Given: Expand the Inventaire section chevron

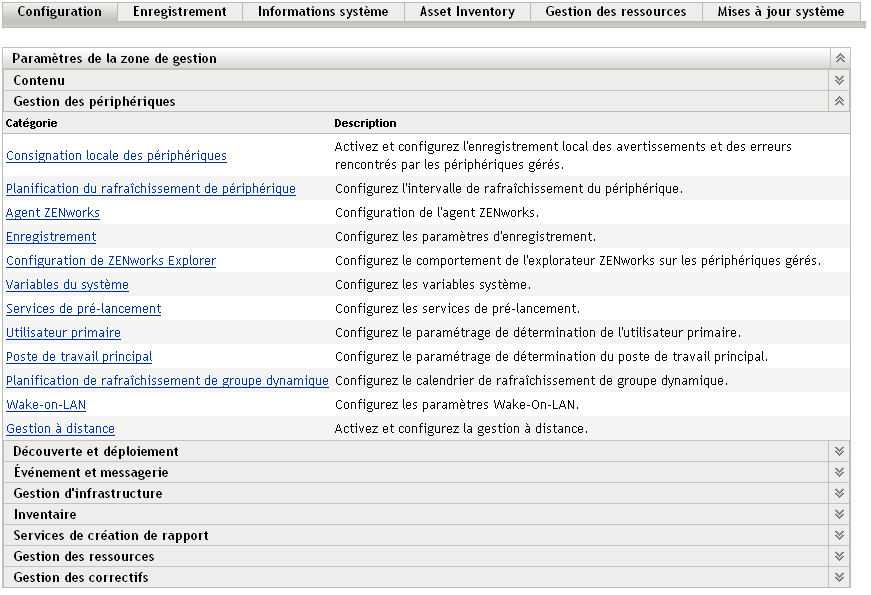Looking at the screenshot, I should click(839, 514).
